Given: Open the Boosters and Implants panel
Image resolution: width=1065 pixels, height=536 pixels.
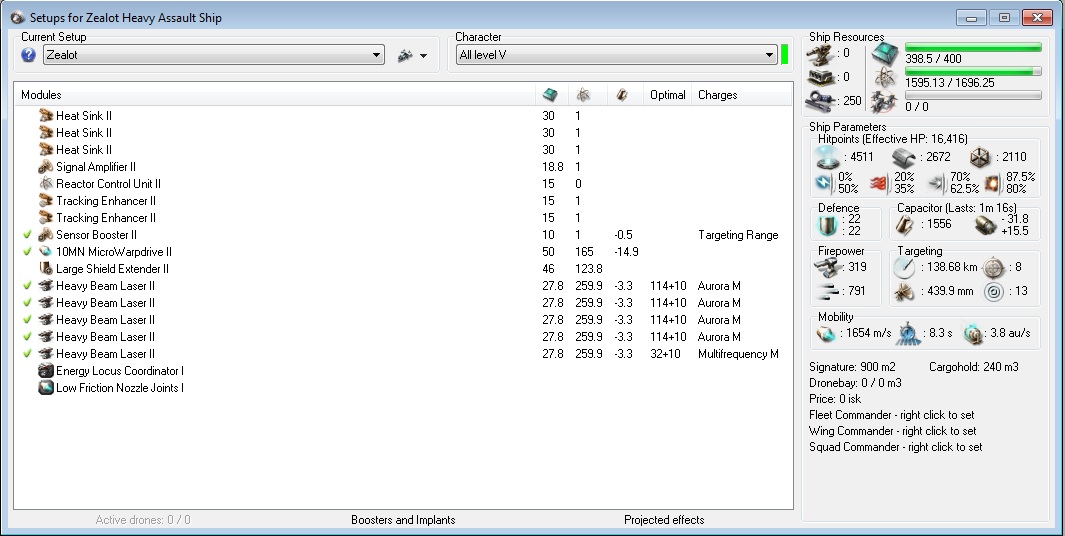Looking at the screenshot, I should click(x=403, y=520).
